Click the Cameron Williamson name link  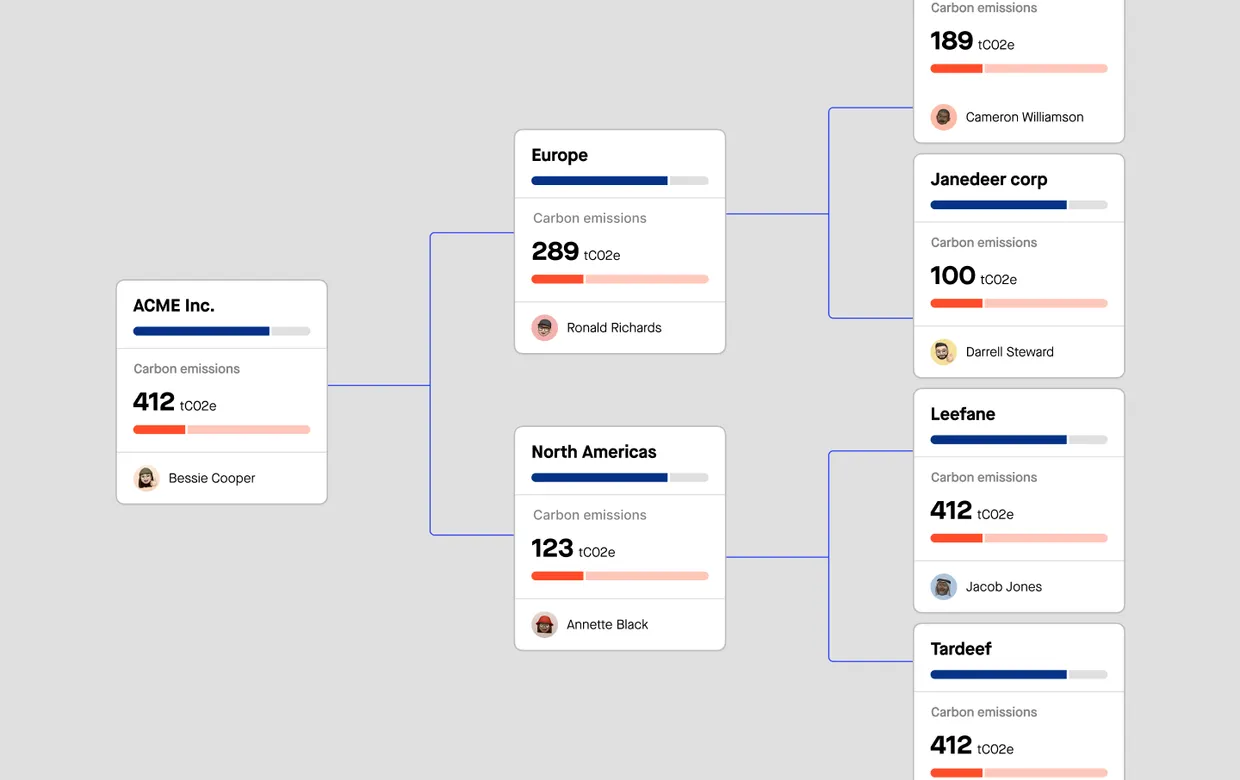(1024, 117)
